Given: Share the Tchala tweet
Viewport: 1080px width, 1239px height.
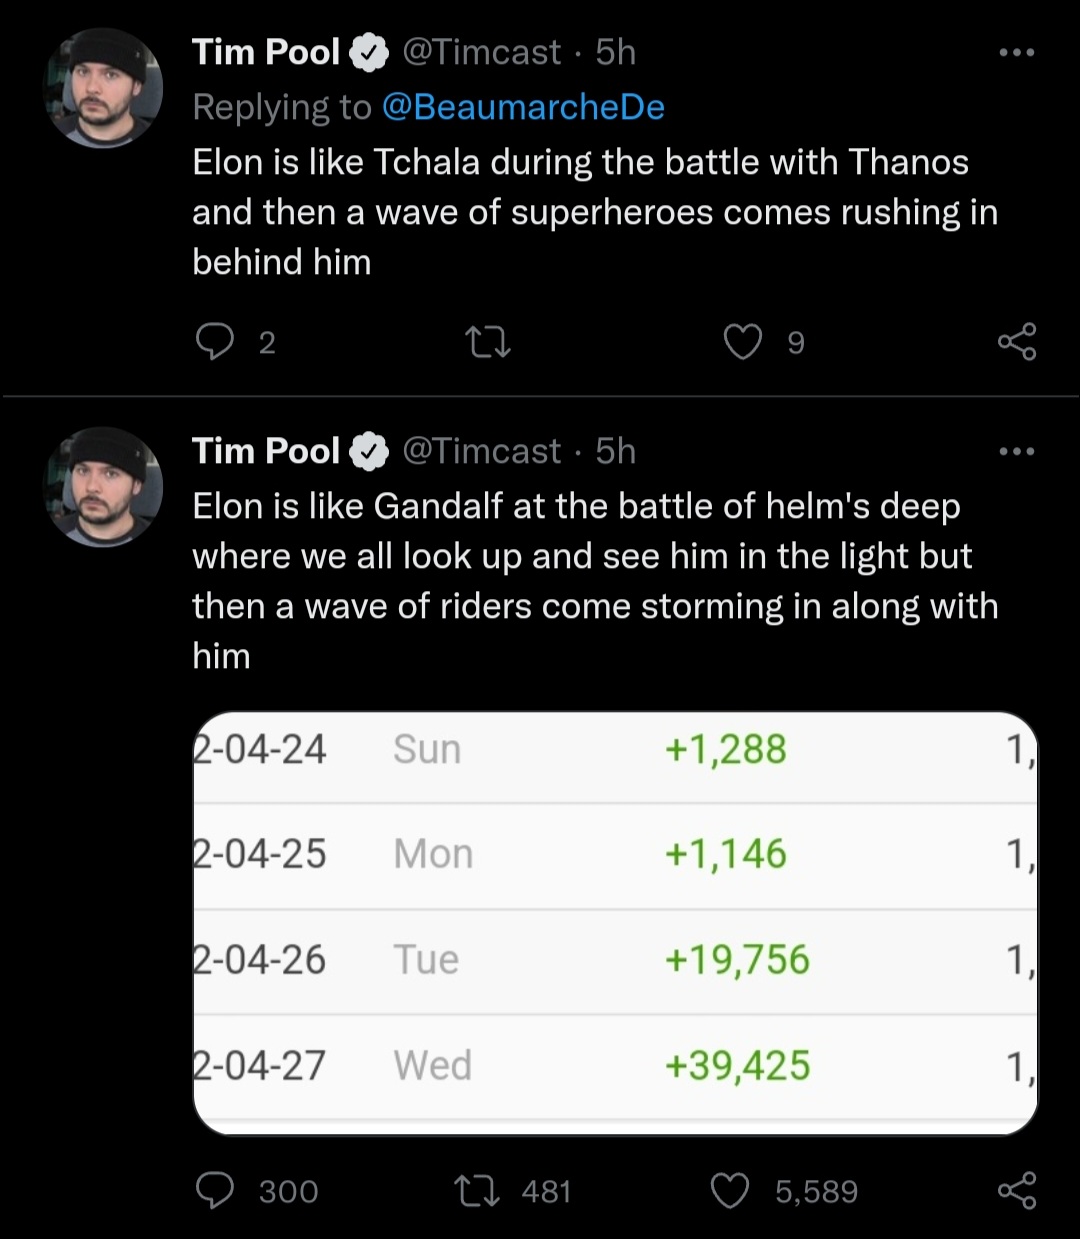Looking at the screenshot, I should [x=1017, y=342].
